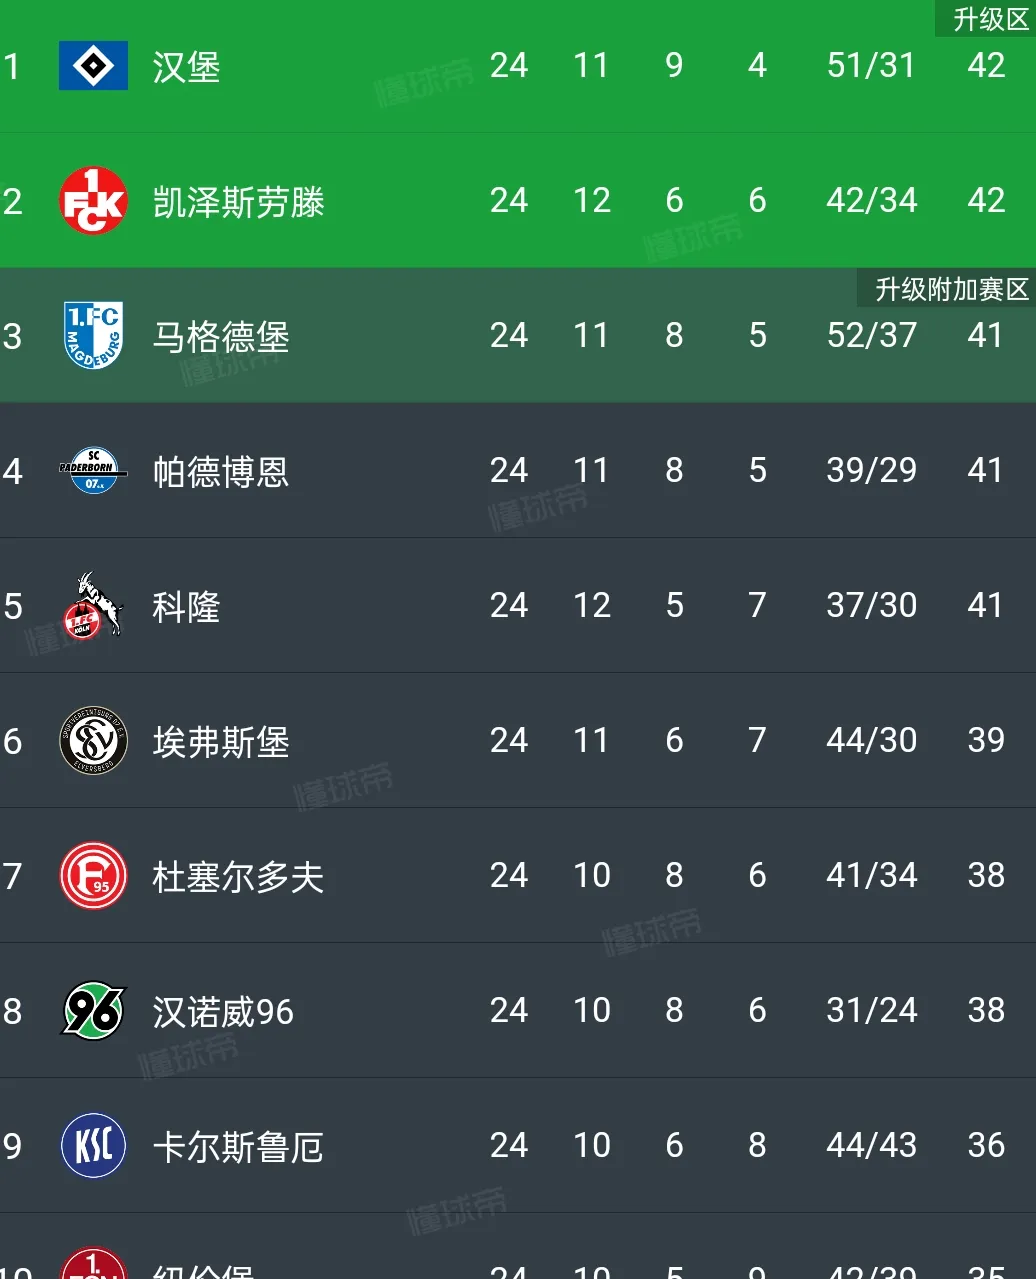Open the 卡尔斯鲁厄 team name
This screenshot has height=1279, width=1036.
[x=238, y=1147]
